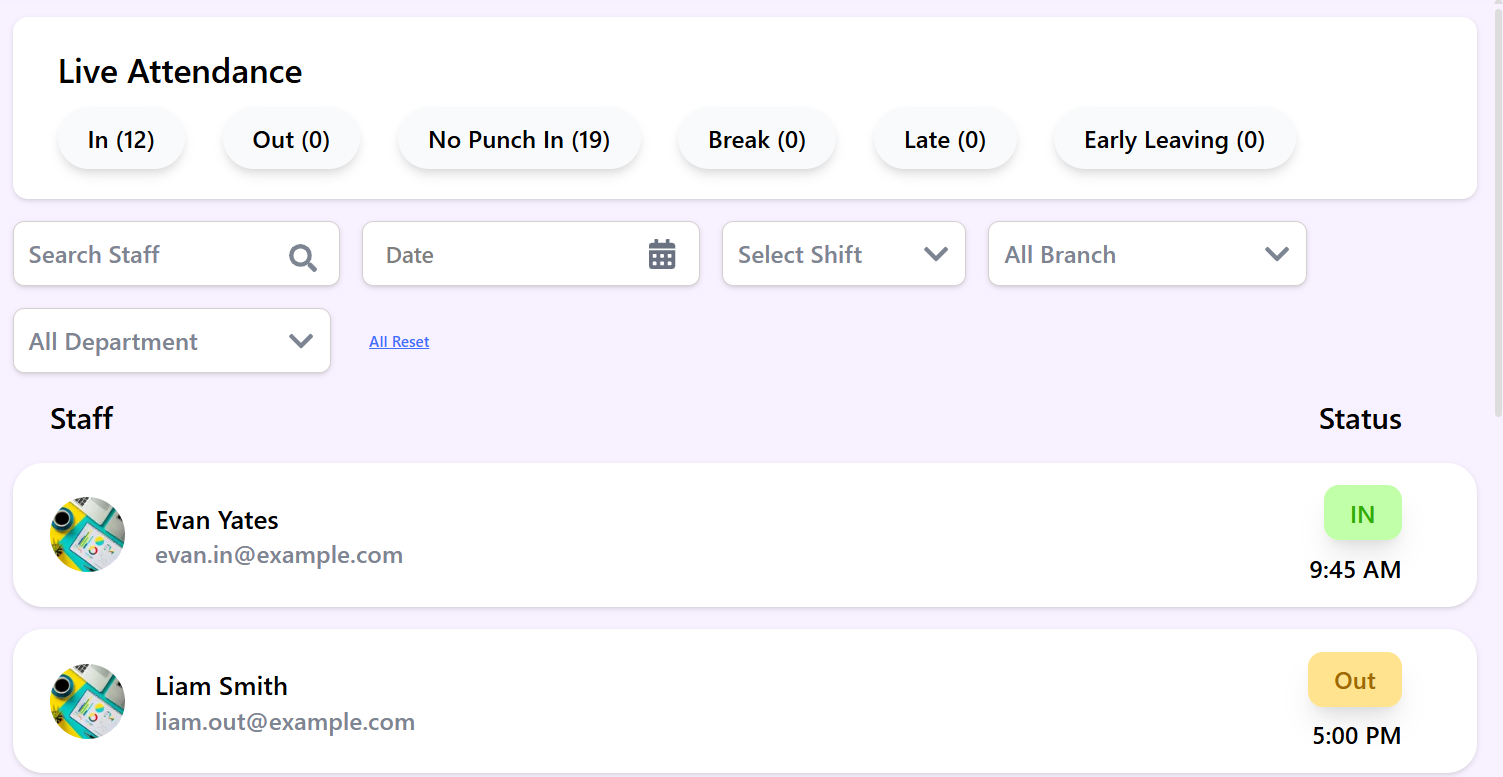Click Liam Smith's yellow Out status badge
Image resolution: width=1503 pixels, height=777 pixels.
(x=1355, y=679)
